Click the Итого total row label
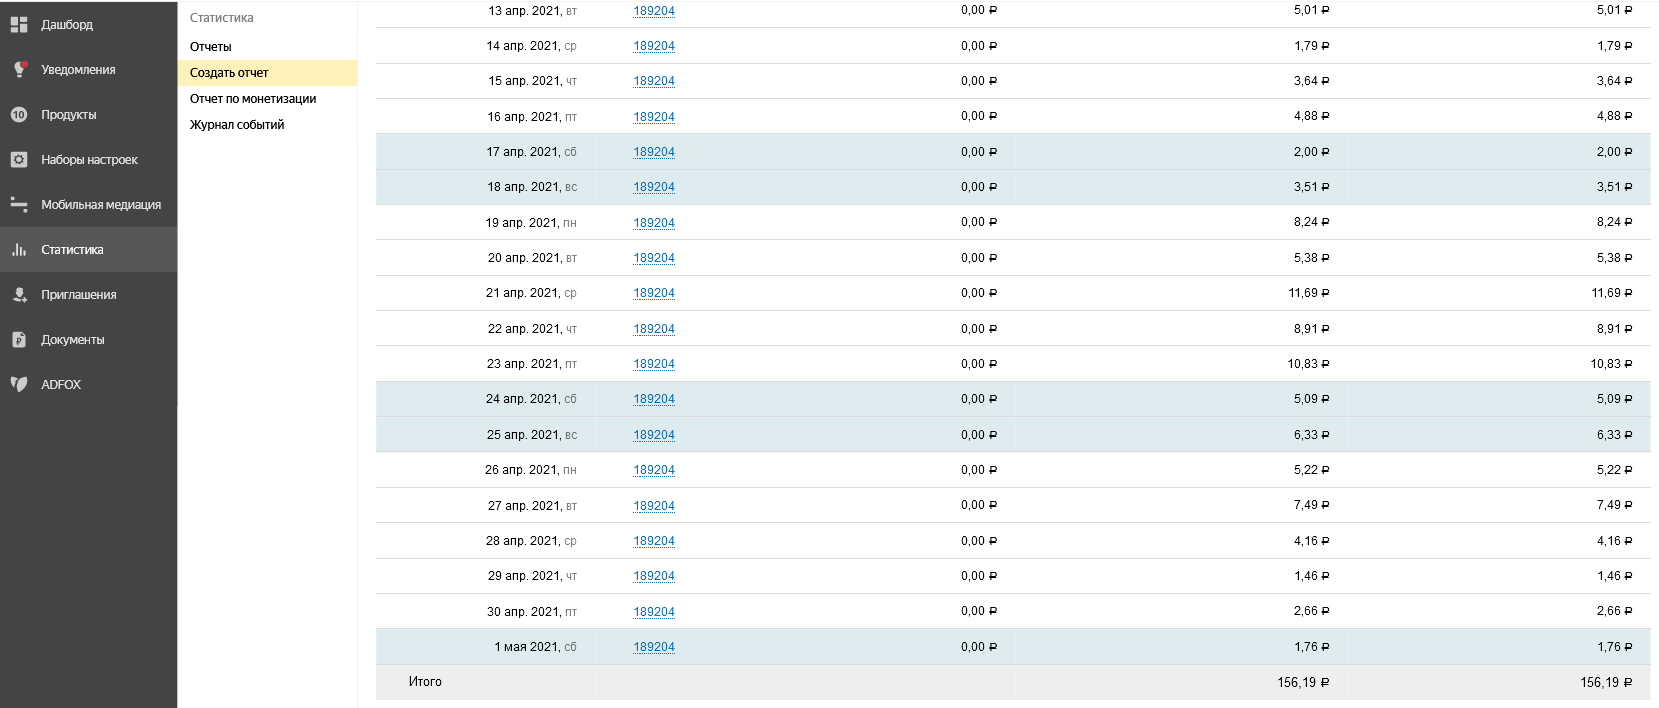 click(x=425, y=682)
